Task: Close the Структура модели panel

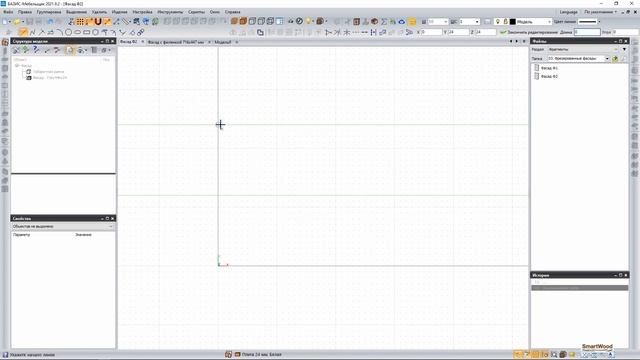Action: pyautogui.click(x=113, y=41)
